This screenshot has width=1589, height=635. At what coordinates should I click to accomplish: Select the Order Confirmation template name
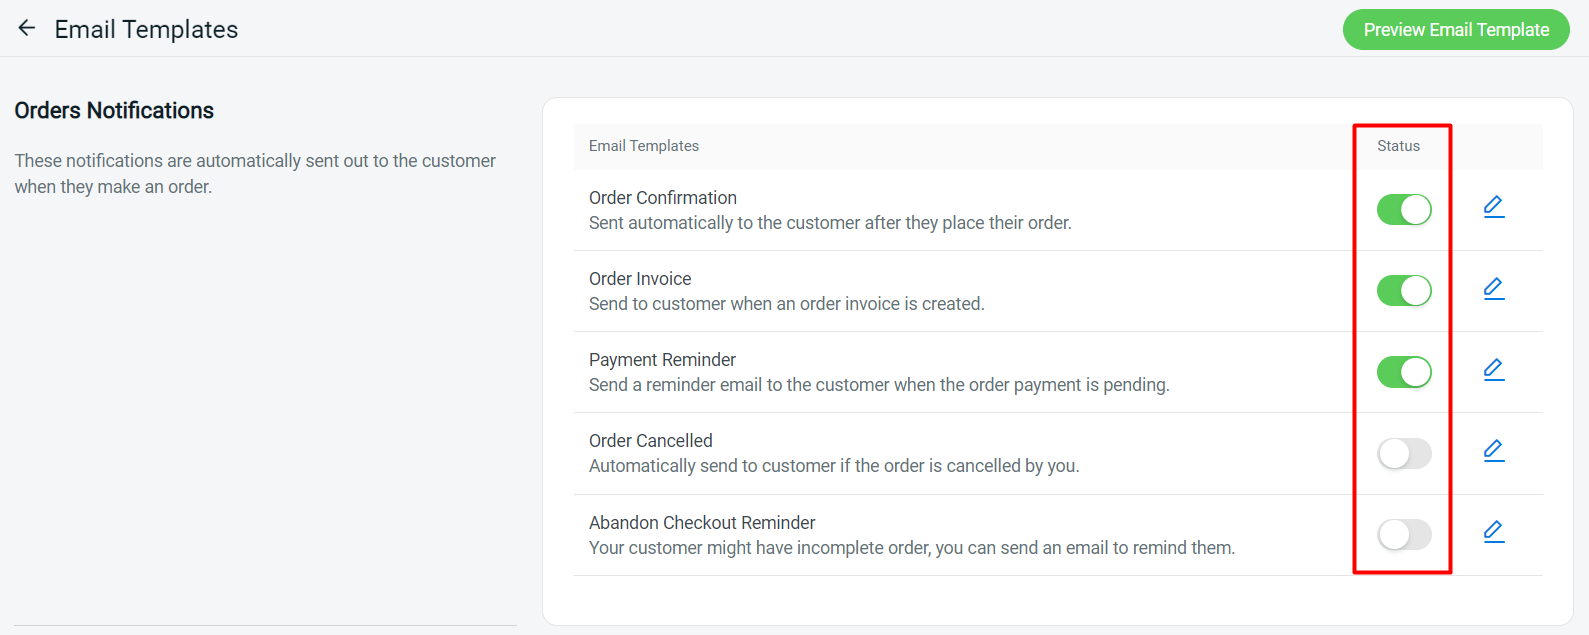(x=663, y=197)
